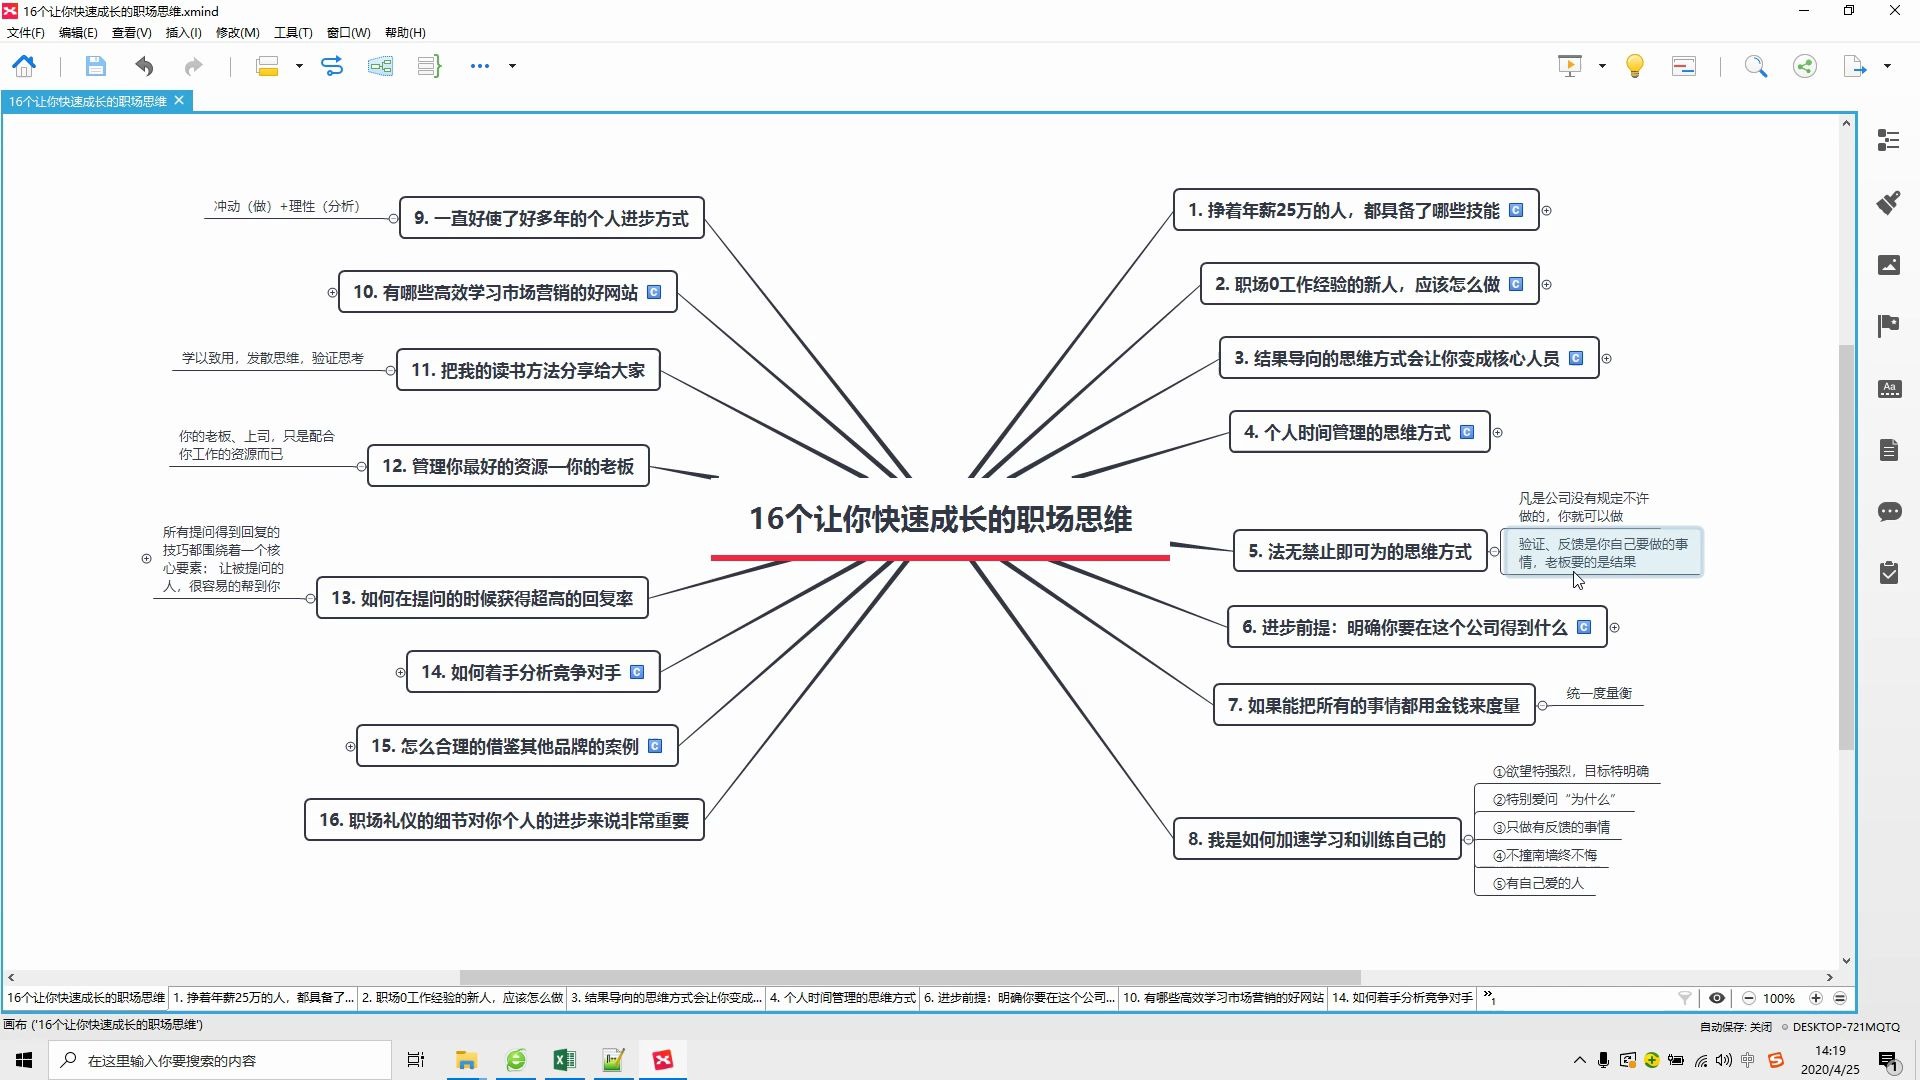
Task: Open the Themes Aa panel in the right sidebar
Action: (1889, 388)
